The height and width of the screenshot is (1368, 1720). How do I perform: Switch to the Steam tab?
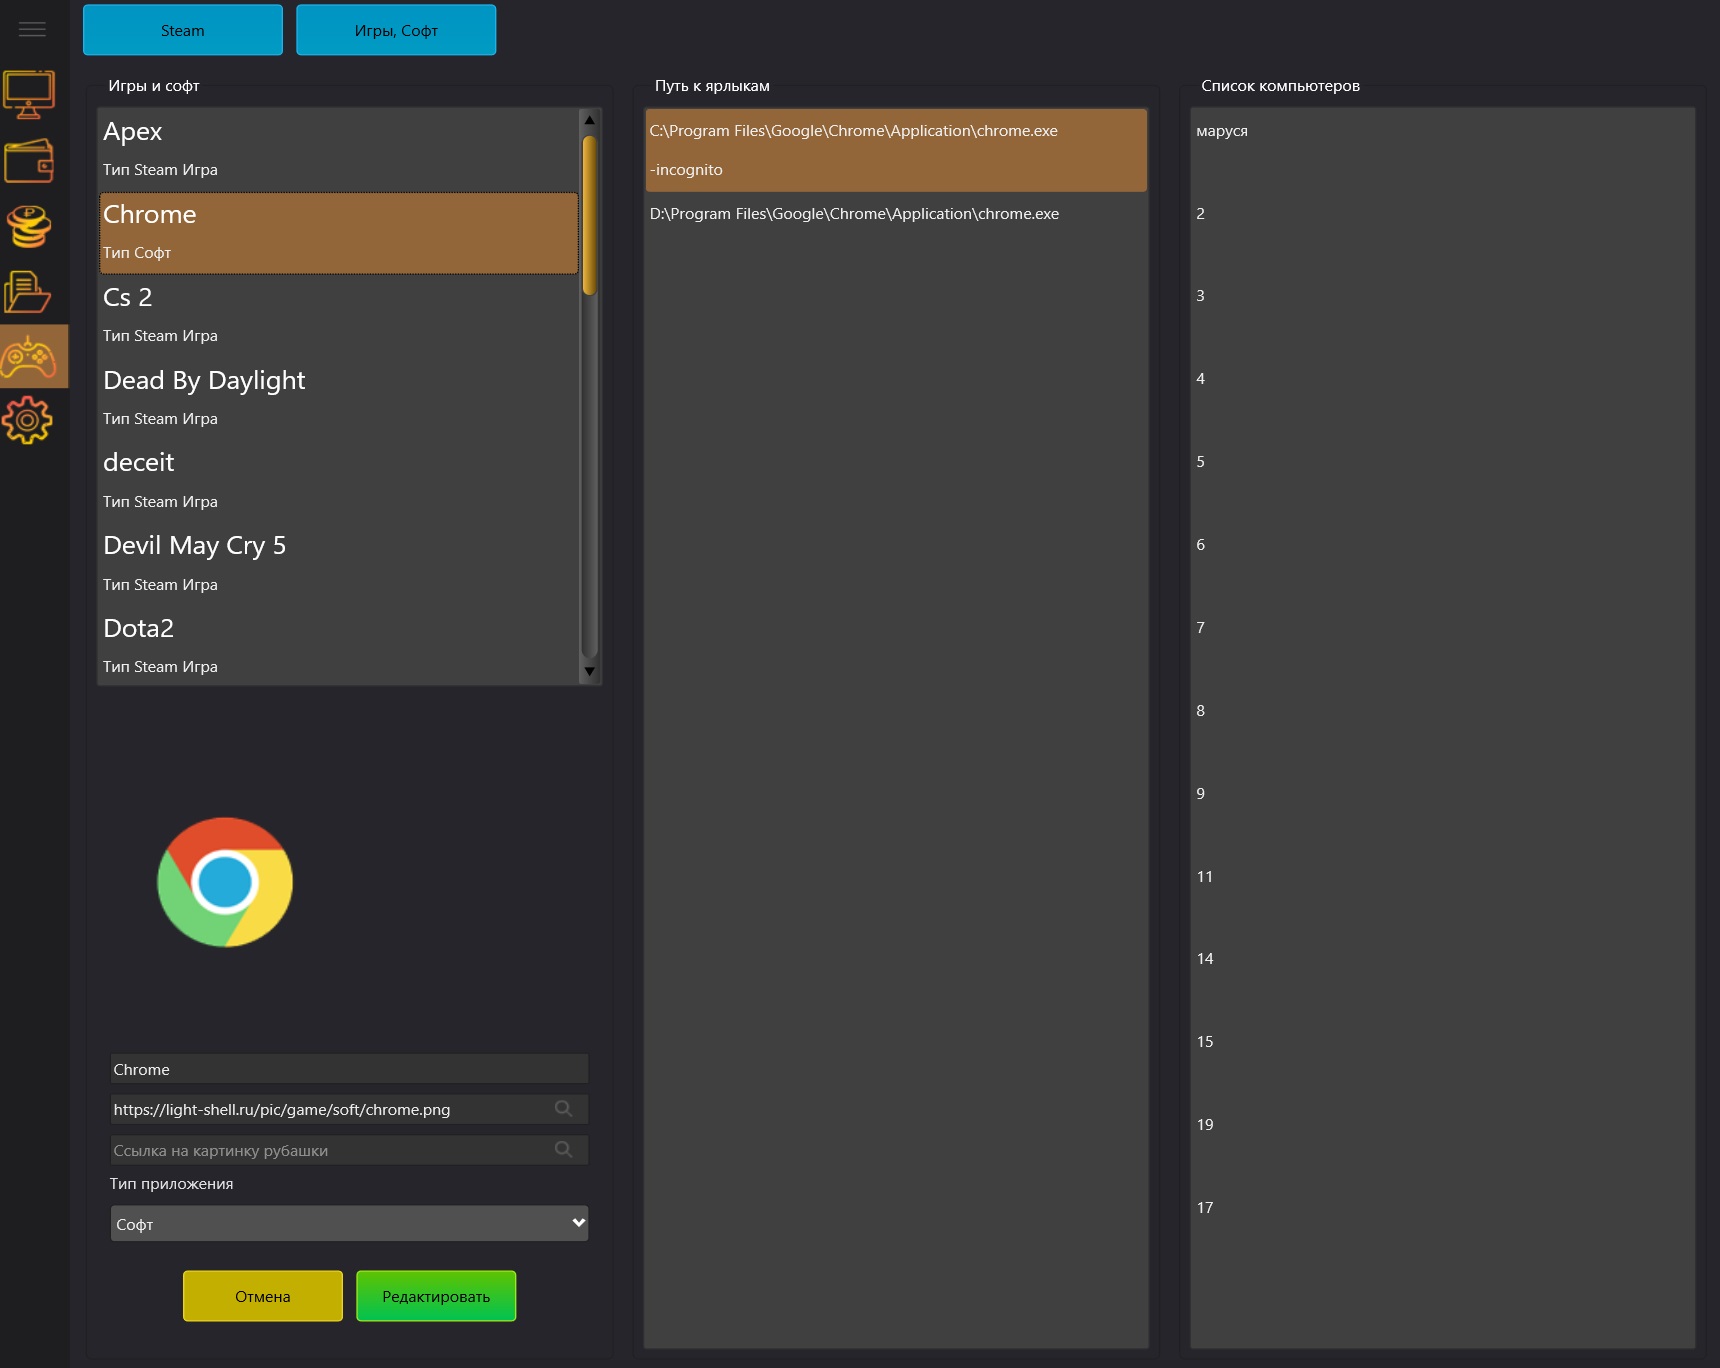pyautogui.click(x=183, y=31)
